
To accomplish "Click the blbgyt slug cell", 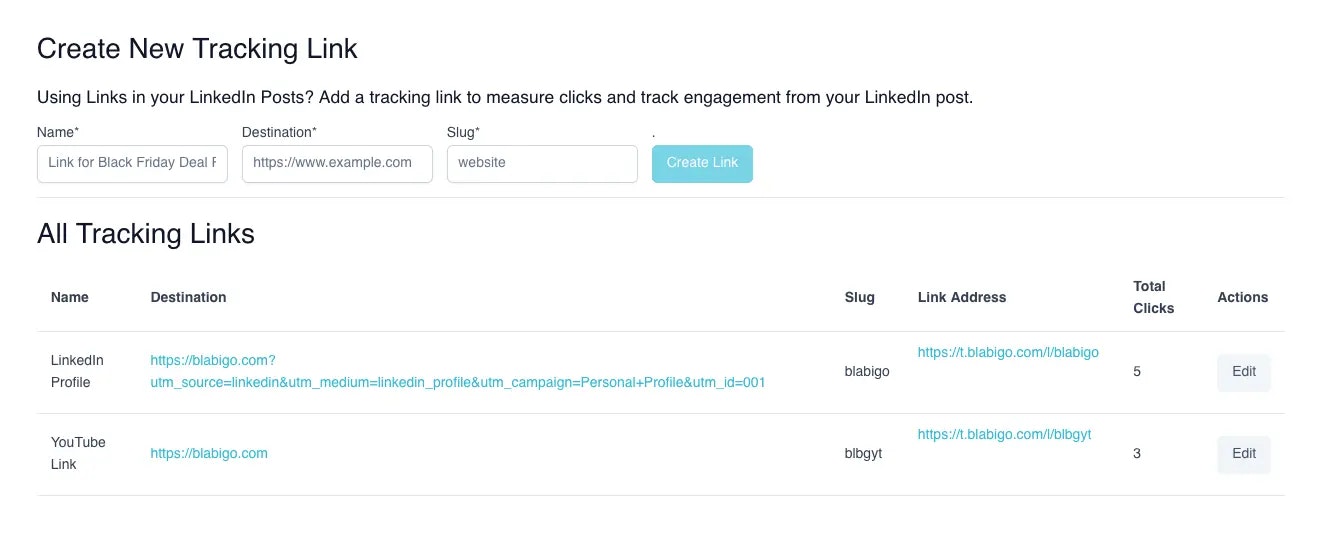I will (x=863, y=454).
